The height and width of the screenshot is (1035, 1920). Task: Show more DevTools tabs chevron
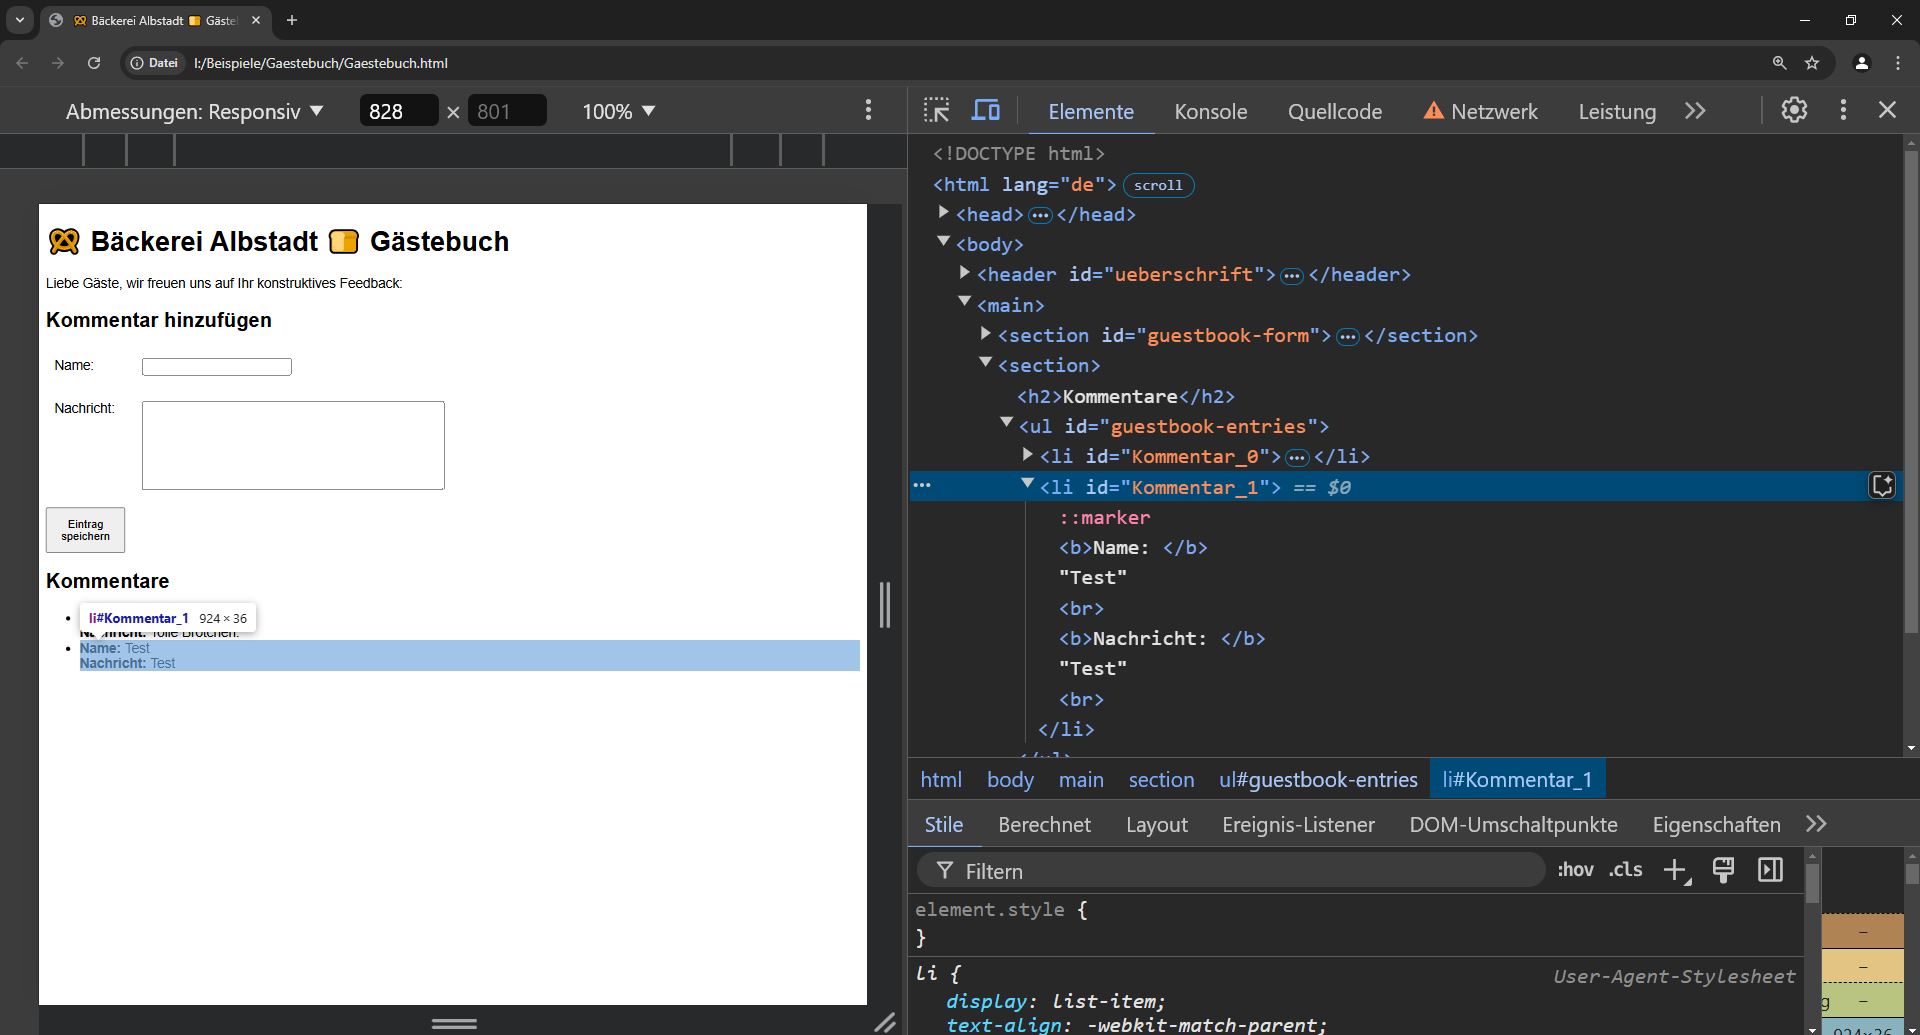point(1695,111)
